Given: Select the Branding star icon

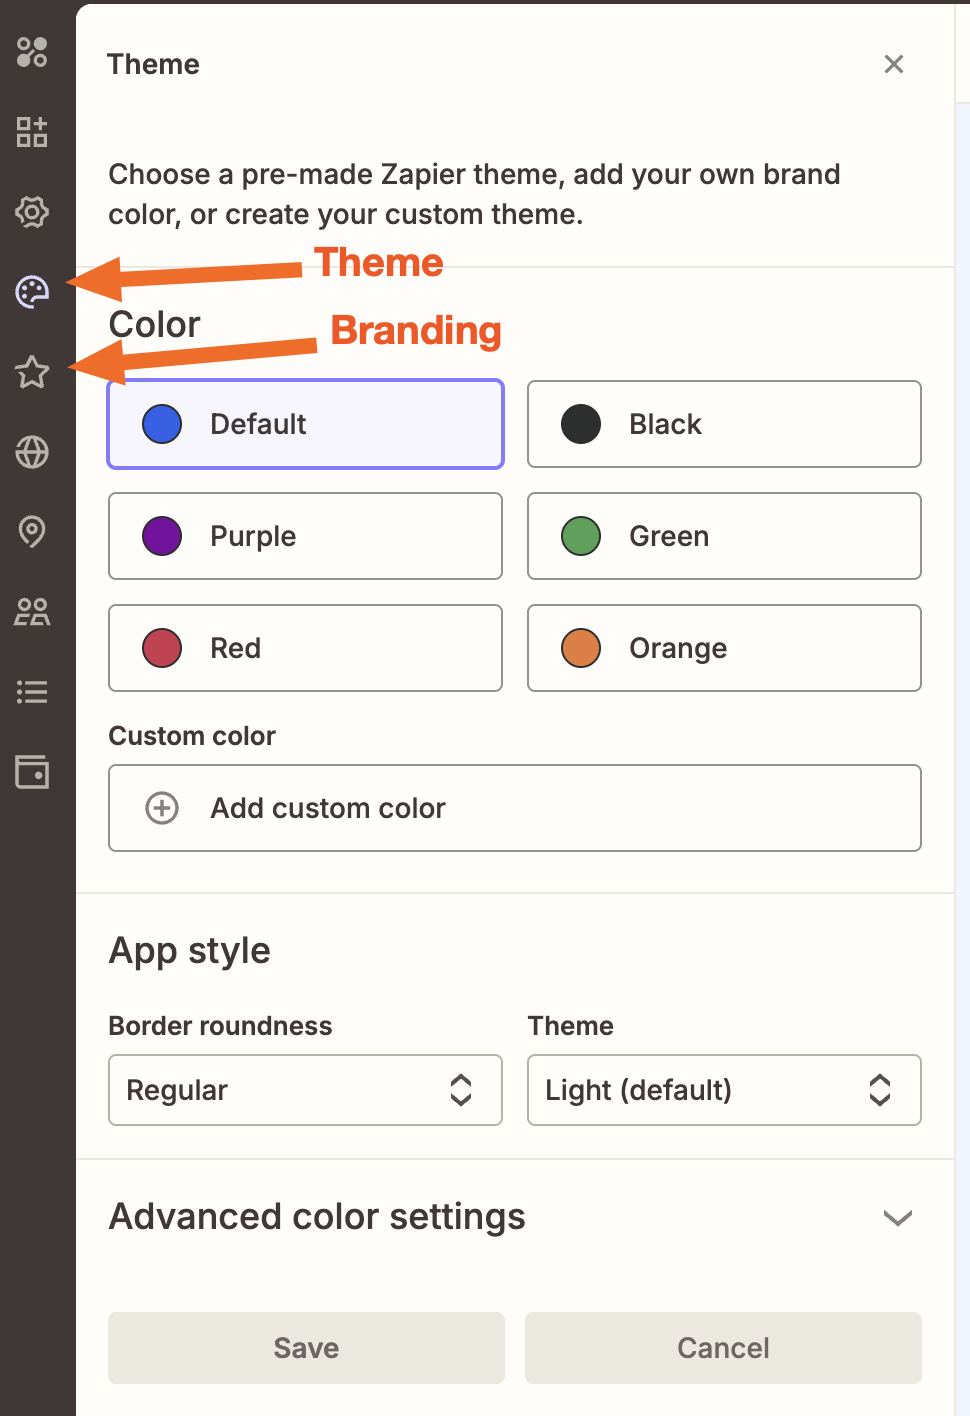Looking at the screenshot, I should click(x=32, y=373).
